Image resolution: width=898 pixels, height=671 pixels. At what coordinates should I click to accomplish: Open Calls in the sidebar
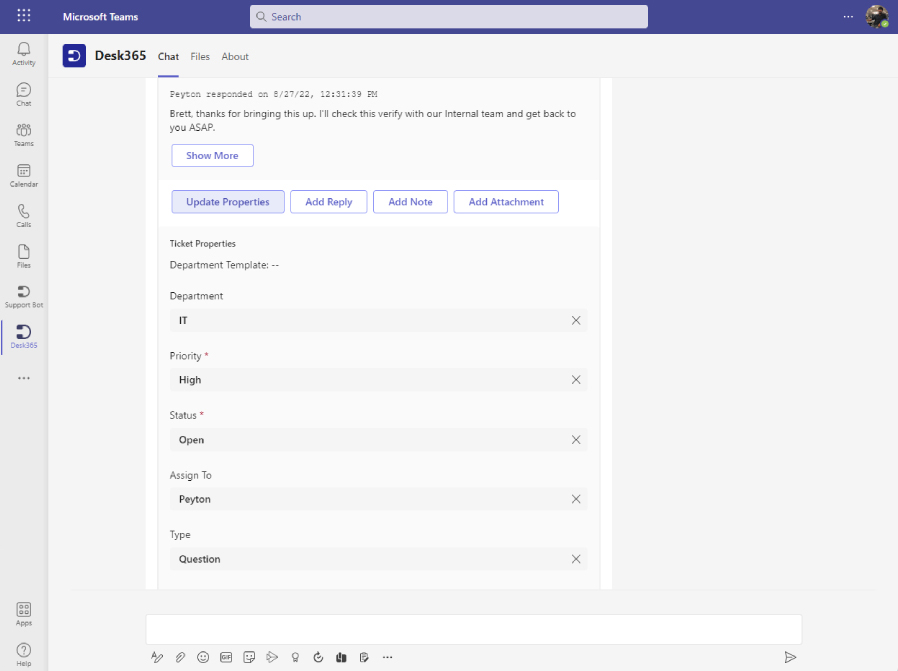(23, 216)
